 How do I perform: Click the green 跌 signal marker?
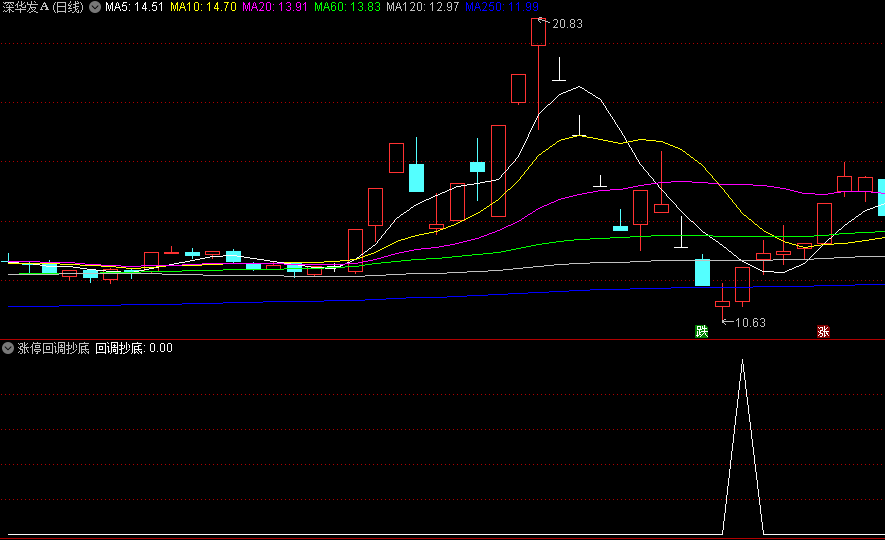(702, 331)
